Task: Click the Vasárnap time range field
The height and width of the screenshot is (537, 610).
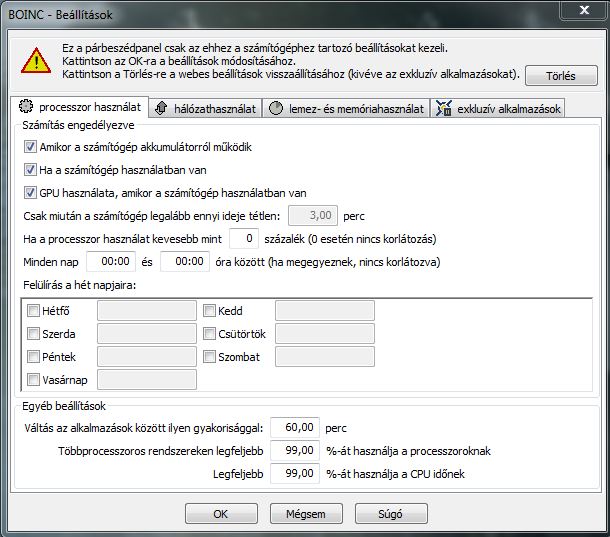Action: click(147, 379)
